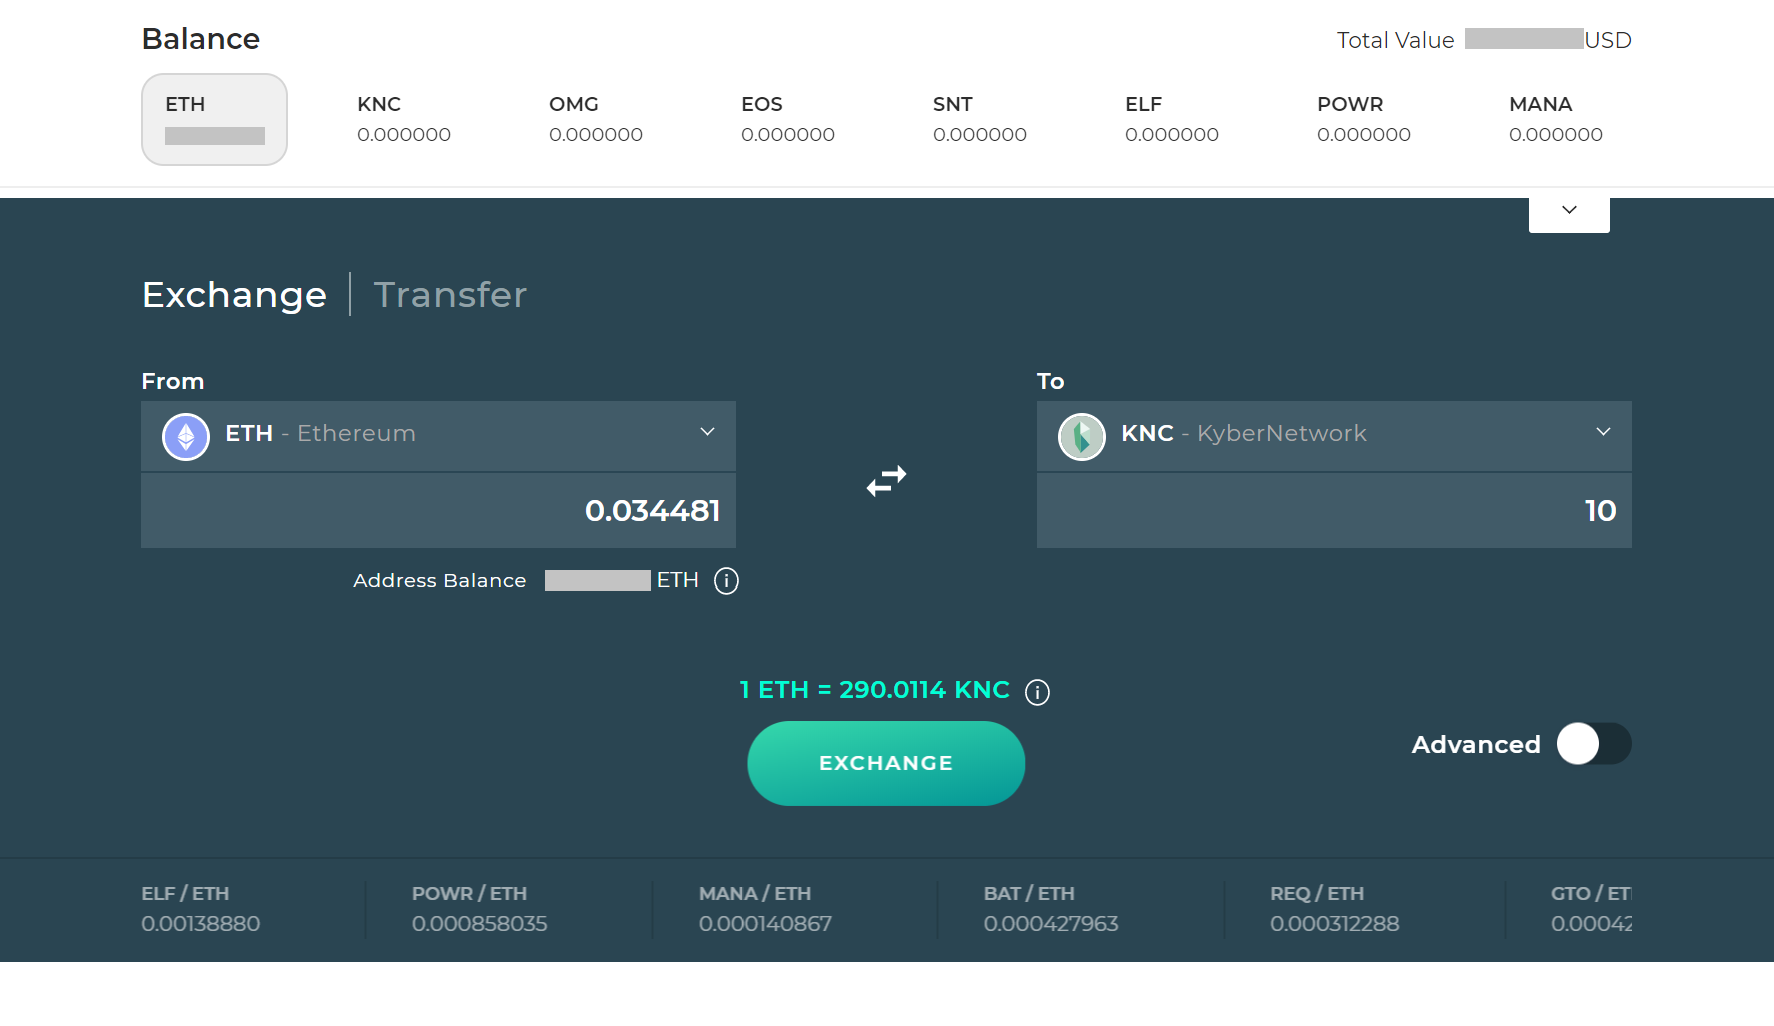Viewport: 1774px width, 1026px height.
Task: Click the POWR / ETH rate ticker
Action: pyautogui.click(x=480, y=908)
